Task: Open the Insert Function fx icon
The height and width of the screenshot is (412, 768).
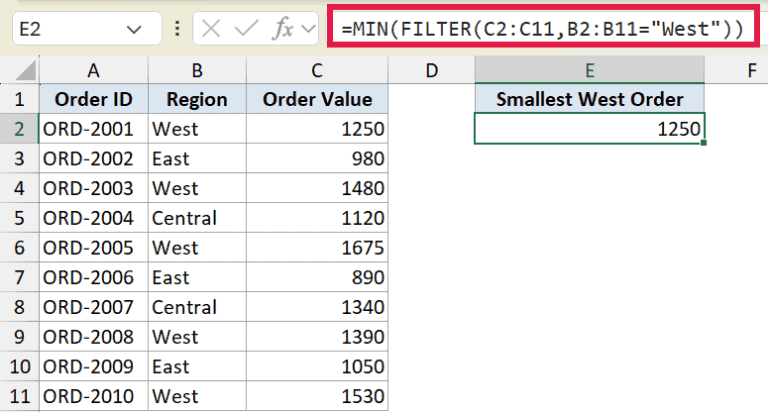Action: (x=283, y=29)
